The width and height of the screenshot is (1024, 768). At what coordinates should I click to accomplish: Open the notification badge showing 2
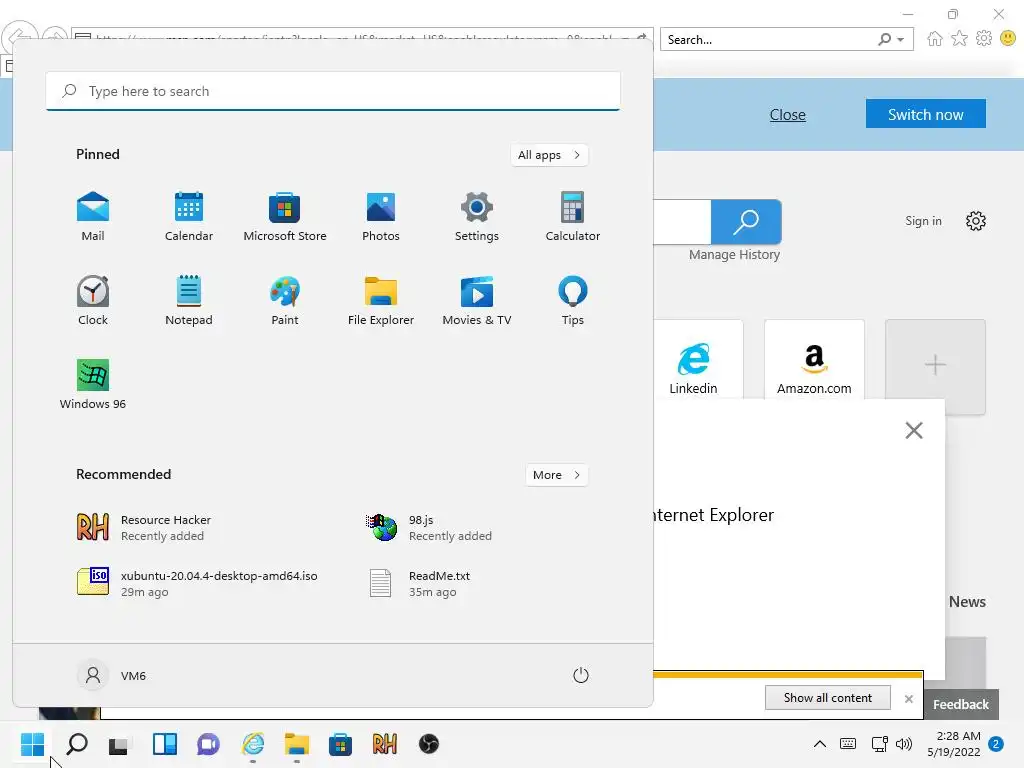(996, 744)
